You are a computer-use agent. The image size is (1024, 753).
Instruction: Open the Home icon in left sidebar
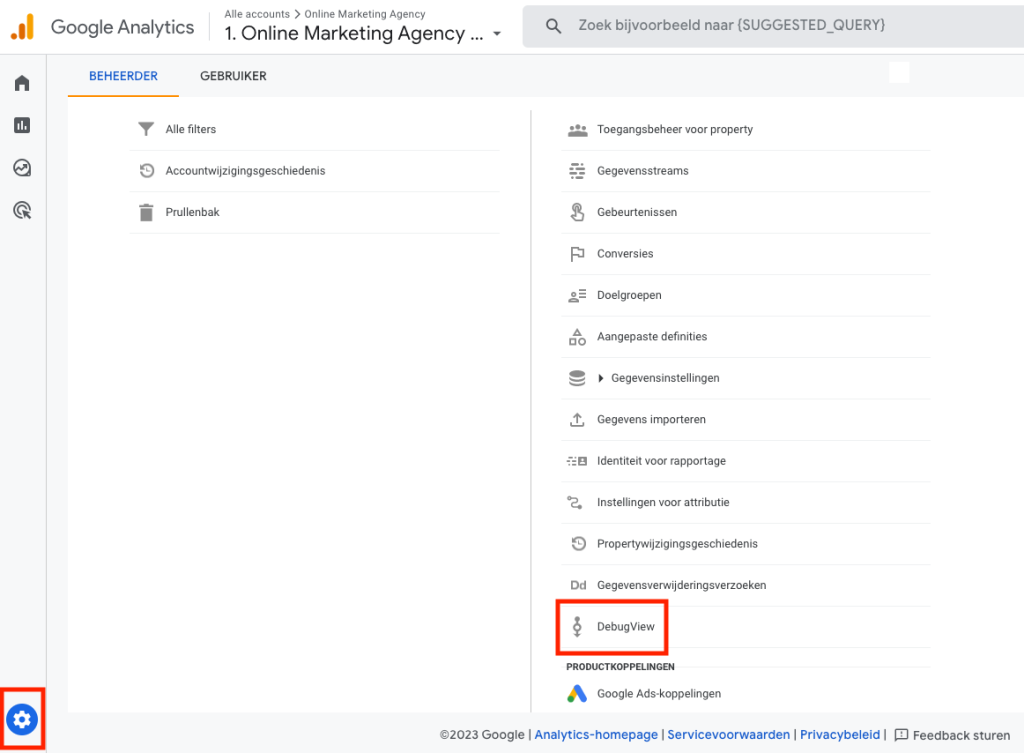click(22, 83)
